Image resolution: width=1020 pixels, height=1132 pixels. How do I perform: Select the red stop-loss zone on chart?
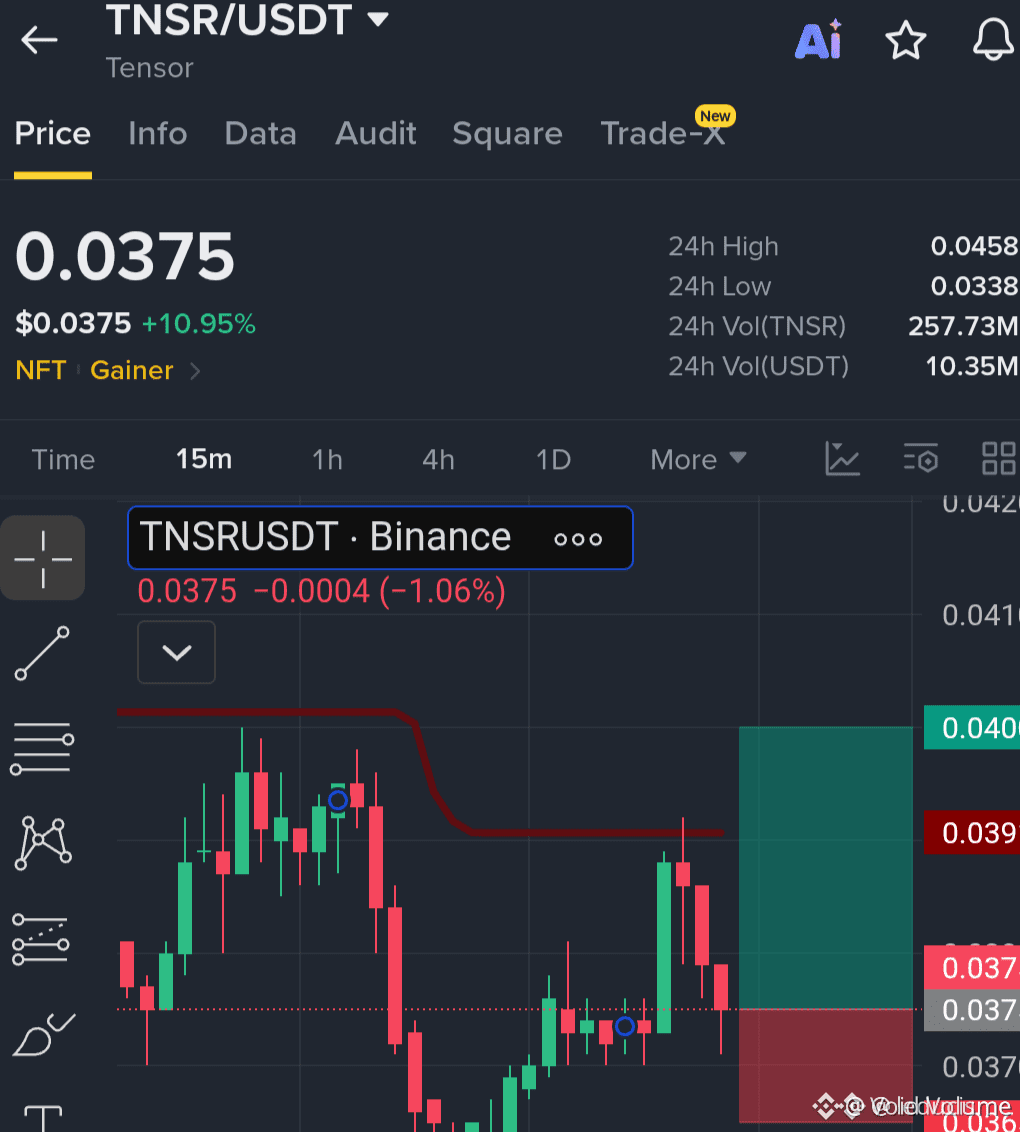[x=825, y=1066]
